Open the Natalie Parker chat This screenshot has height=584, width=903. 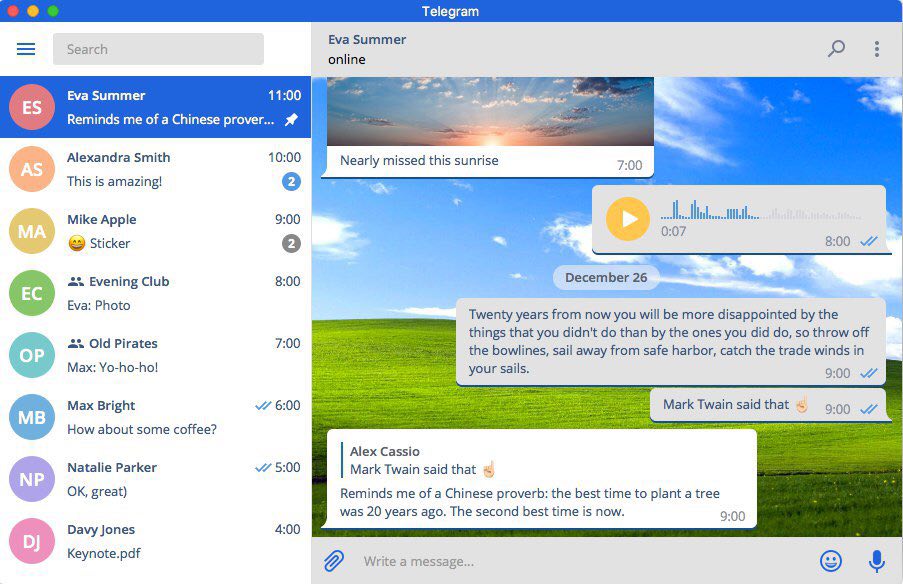(x=155, y=479)
